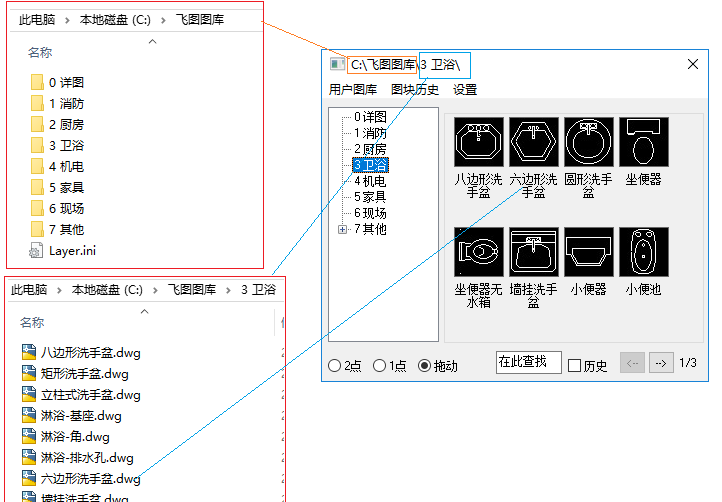Click sort arrow above 名称 in top Explorer
The height and width of the screenshot is (502, 722).
pos(152,41)
